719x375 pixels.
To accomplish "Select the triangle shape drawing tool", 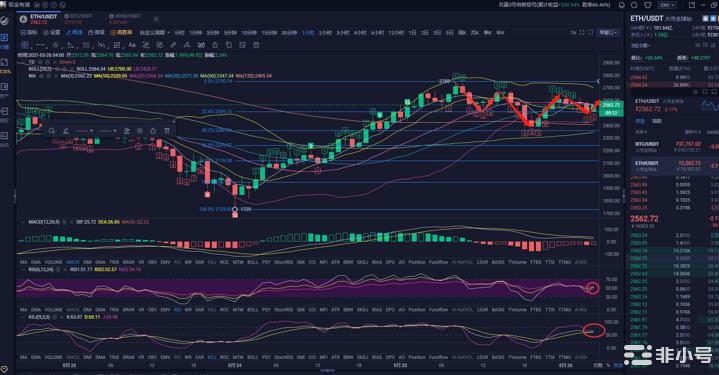I will tap(71, 45).
